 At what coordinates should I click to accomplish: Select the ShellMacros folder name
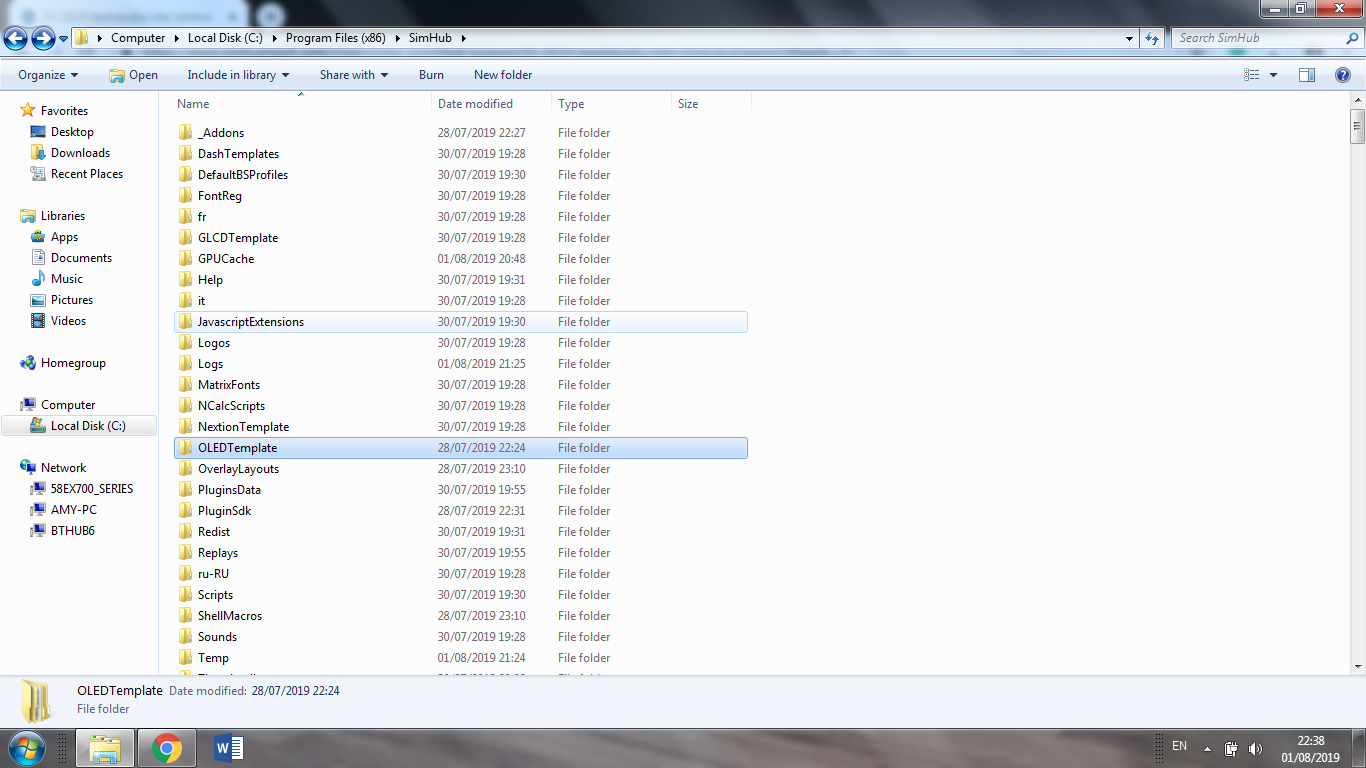[230, 616]
